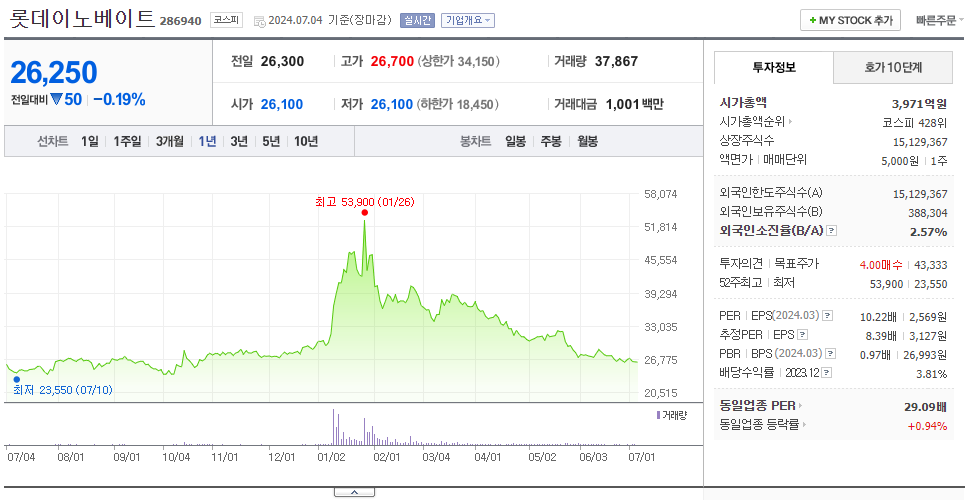This screenshot has height=500, width=968.
Task: Click the 고가 value 26,700
Action: (392, 62)
